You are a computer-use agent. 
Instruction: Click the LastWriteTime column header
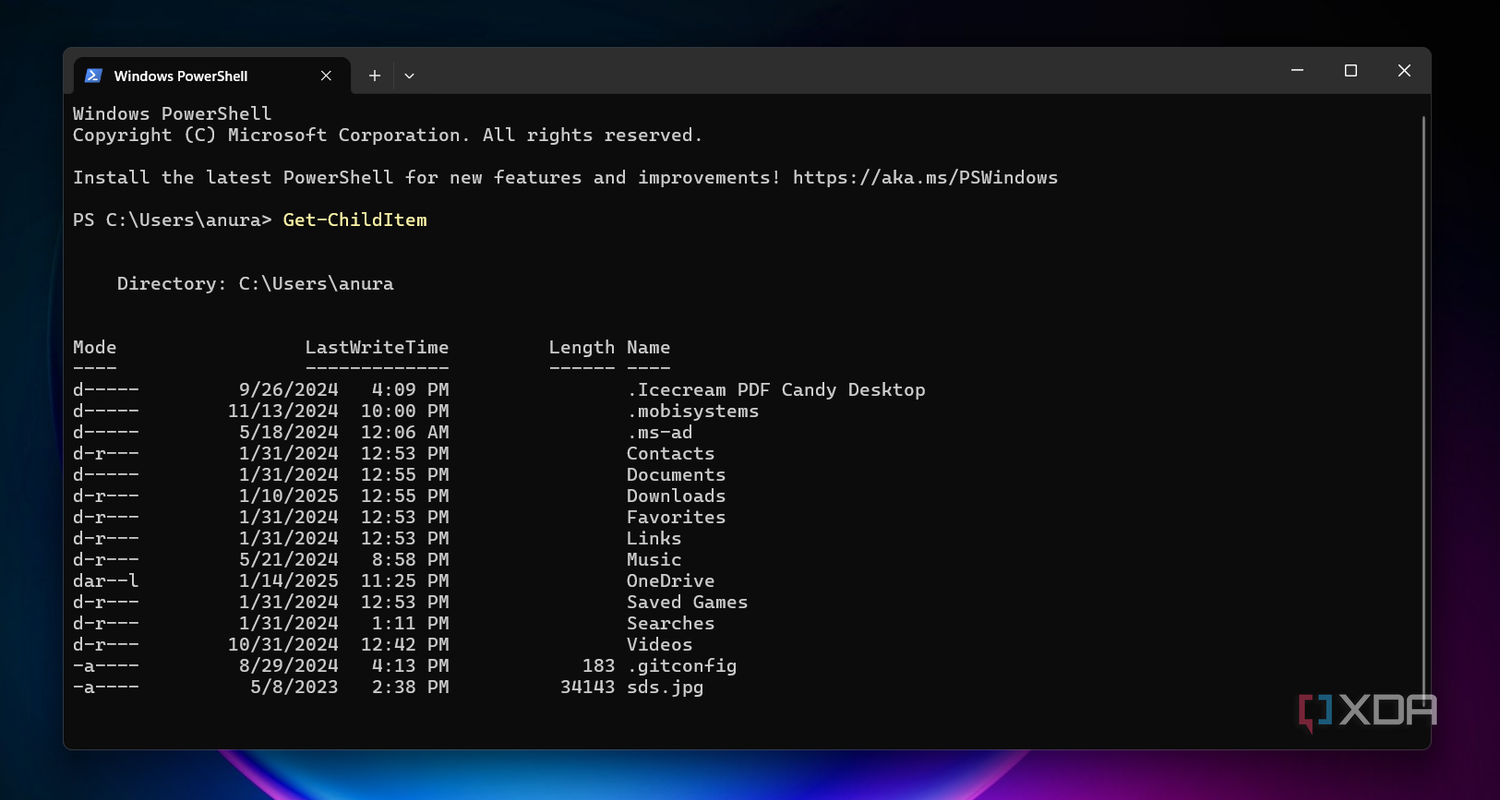(x=377, y=348)
